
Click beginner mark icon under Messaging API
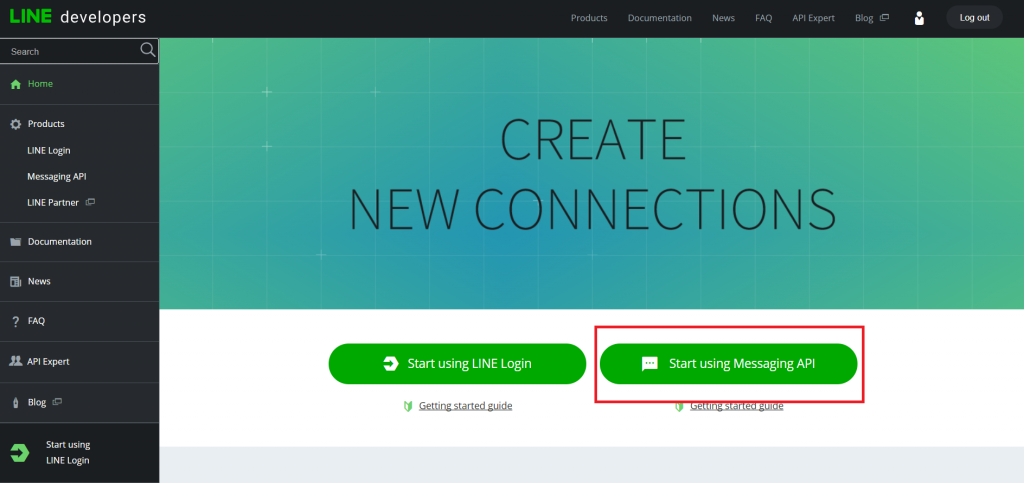click(x=679, y=406)
